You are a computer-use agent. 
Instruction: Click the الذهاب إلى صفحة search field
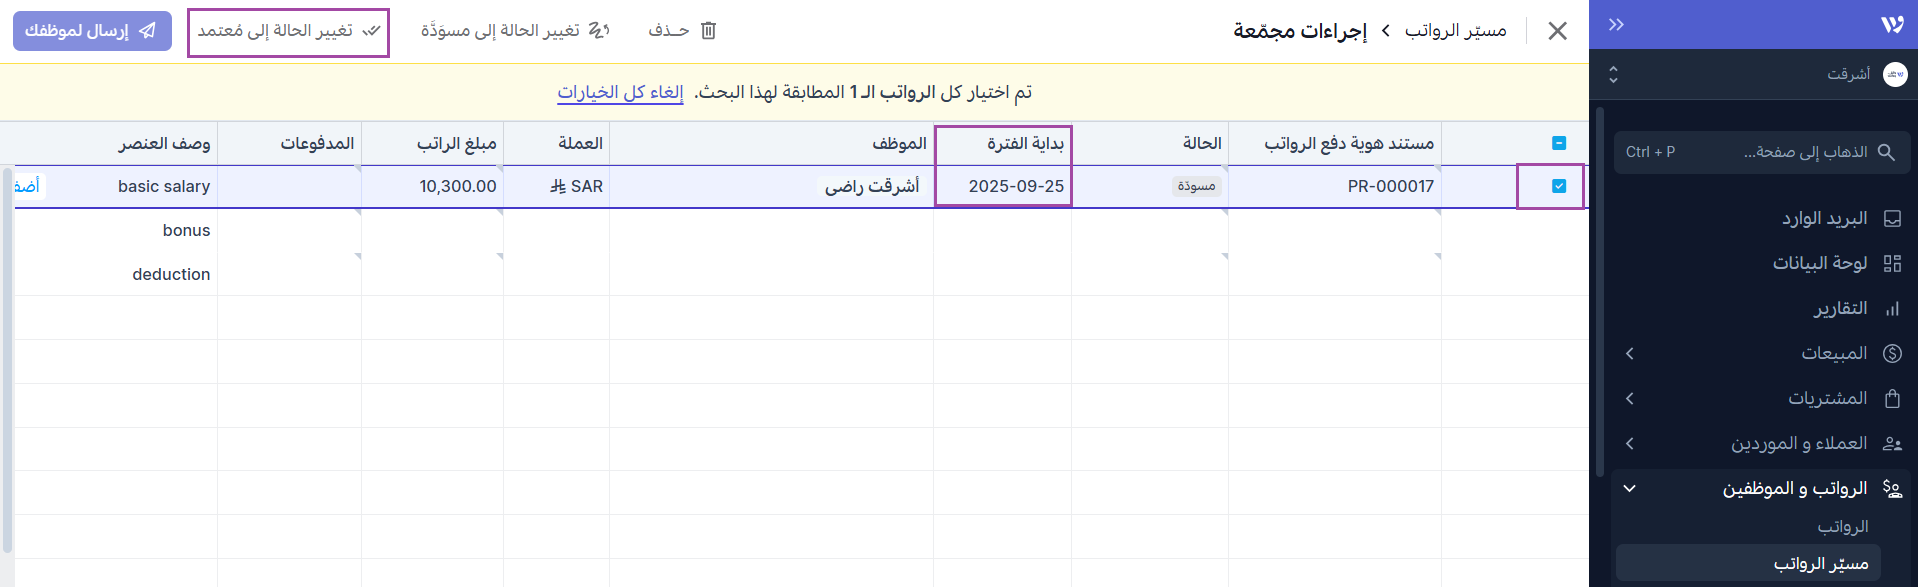coord(1760,152)
